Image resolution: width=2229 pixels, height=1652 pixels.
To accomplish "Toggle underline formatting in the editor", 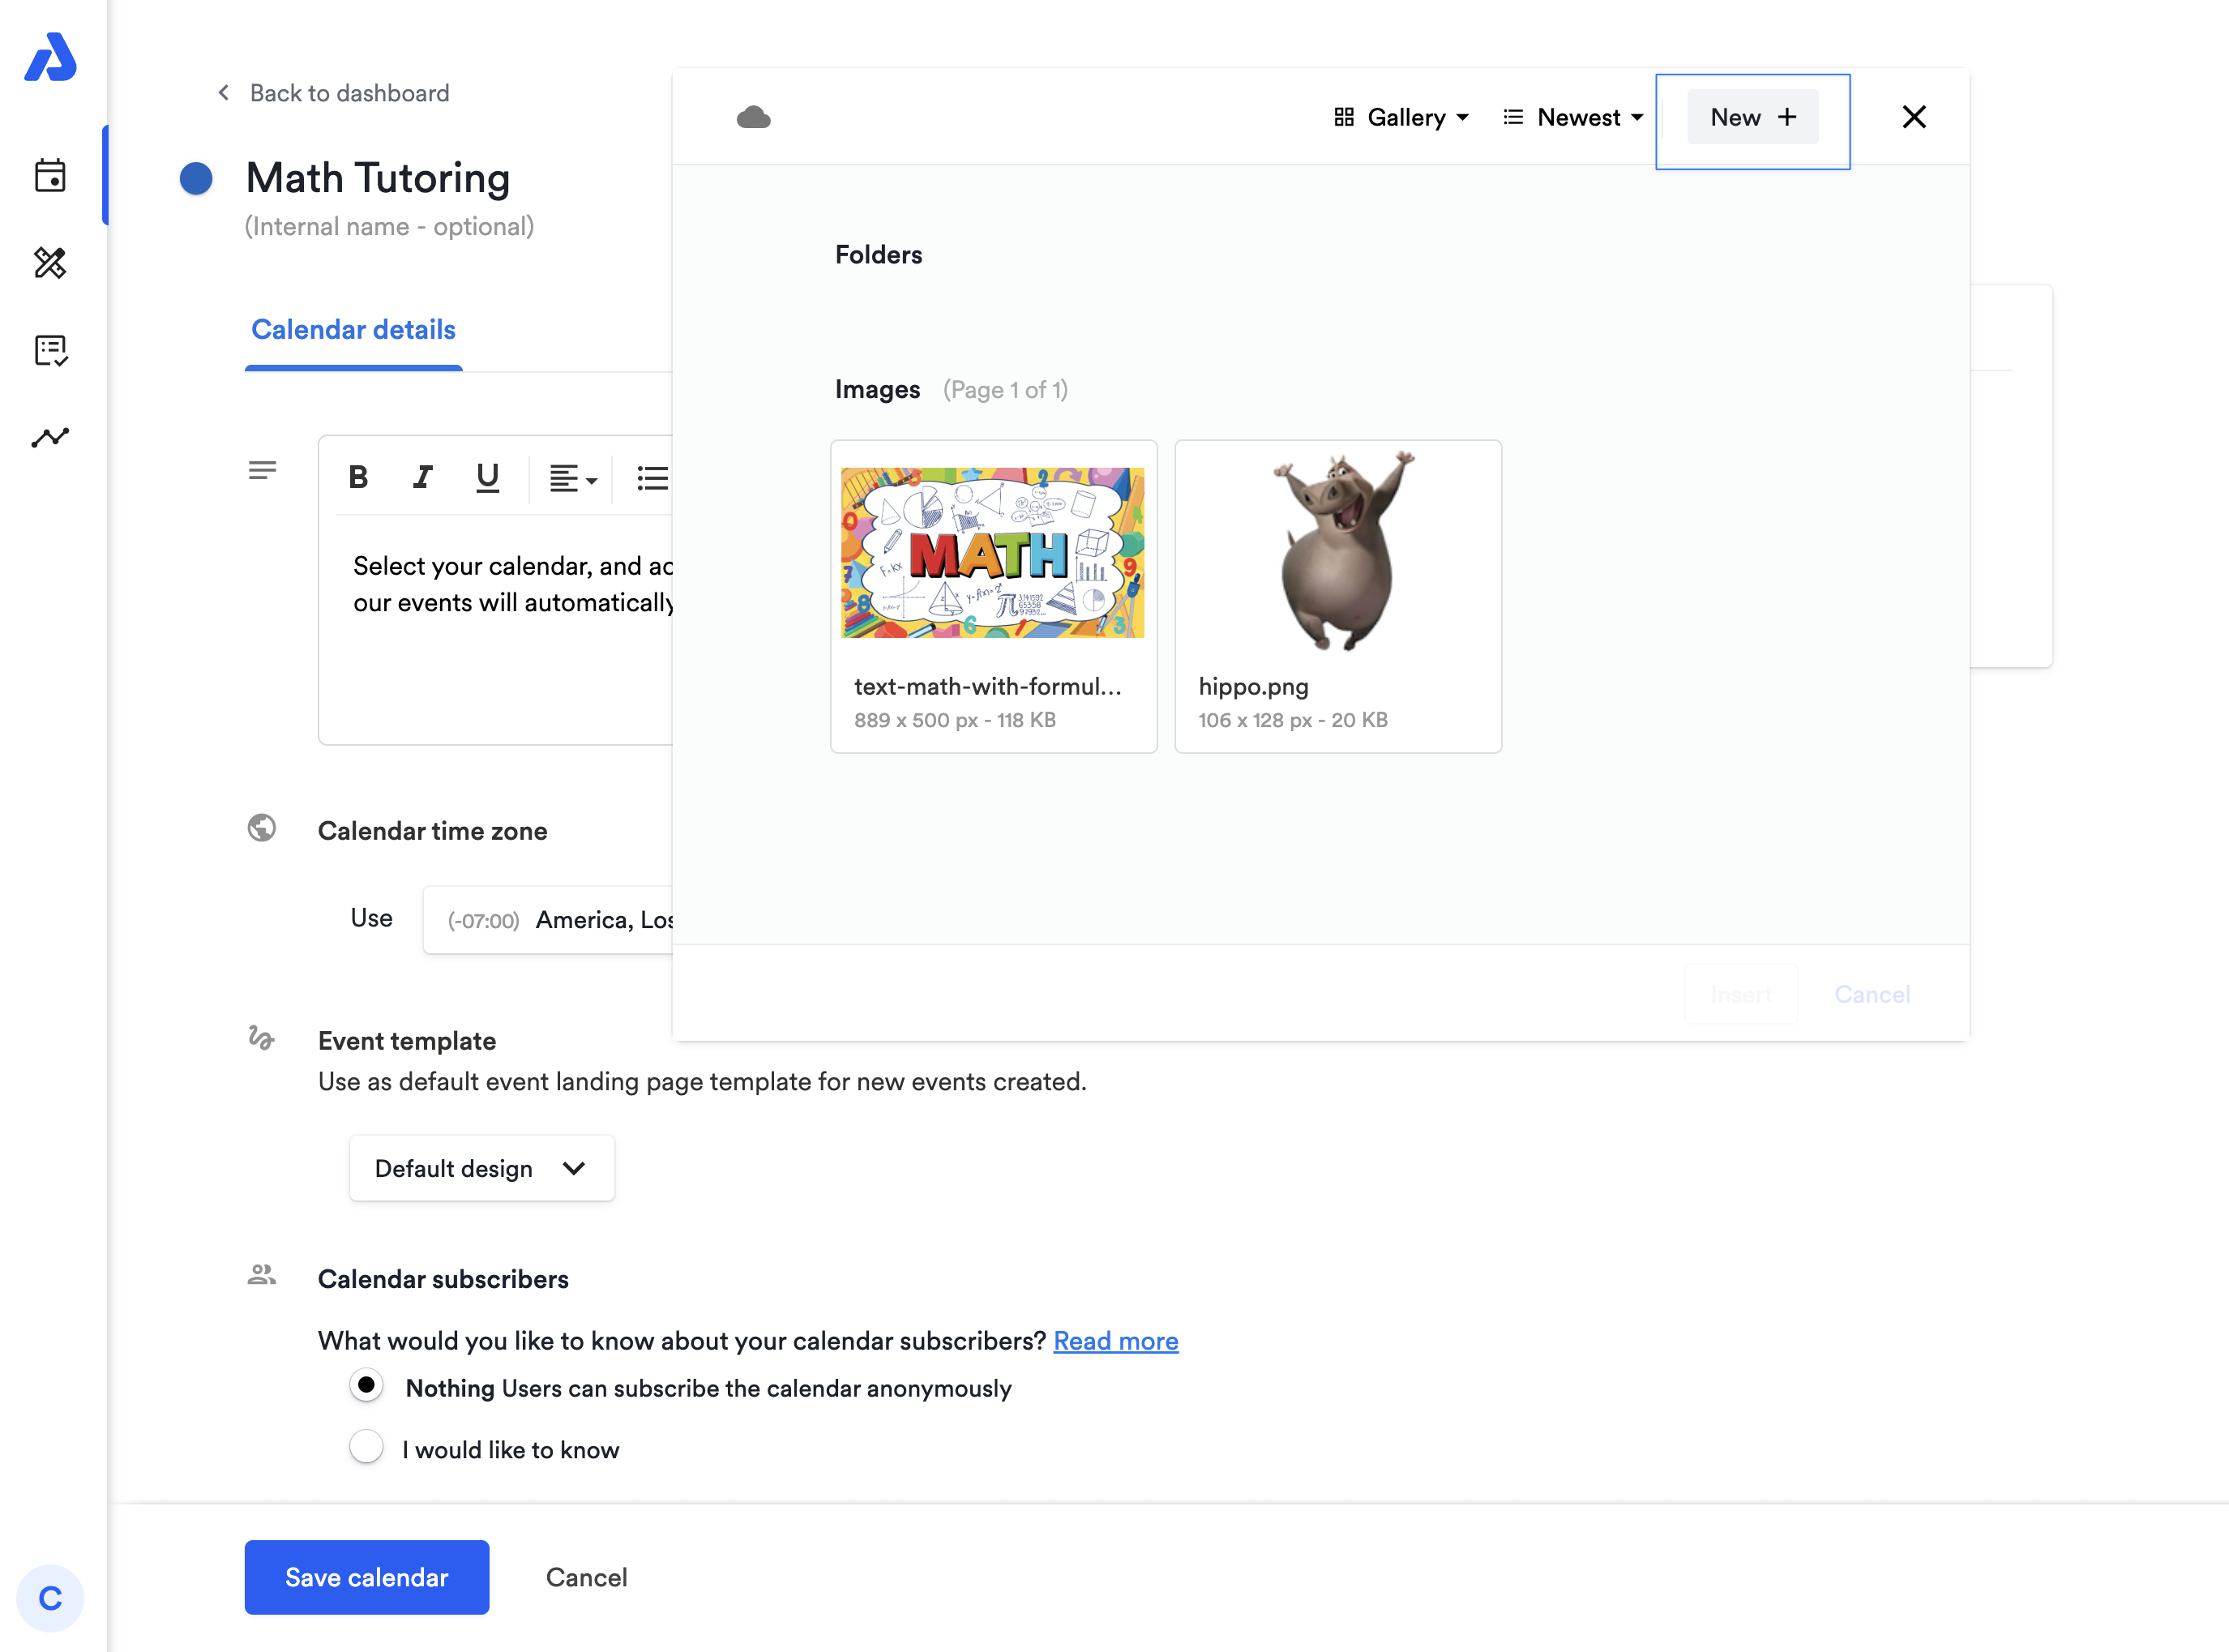I will click(487, 478).
